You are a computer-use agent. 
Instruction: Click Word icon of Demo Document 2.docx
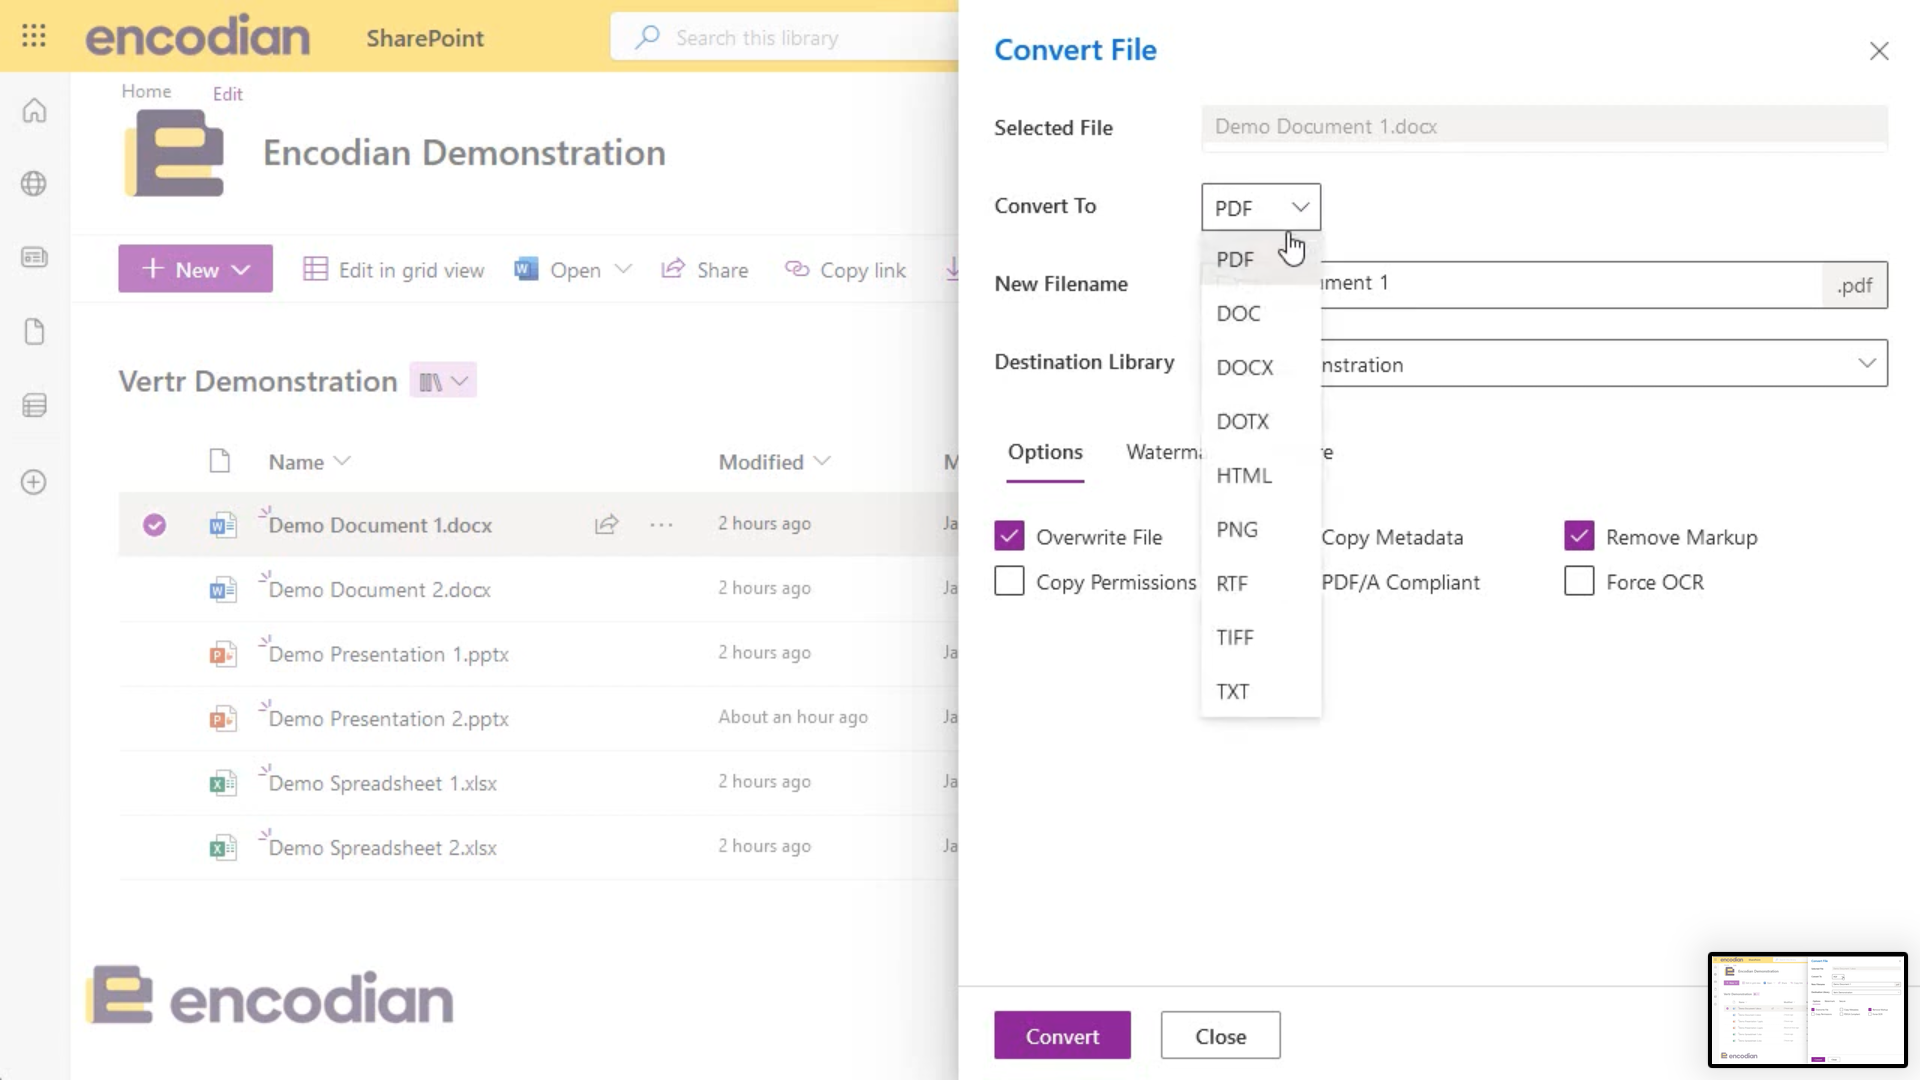(x=222, y=590)
